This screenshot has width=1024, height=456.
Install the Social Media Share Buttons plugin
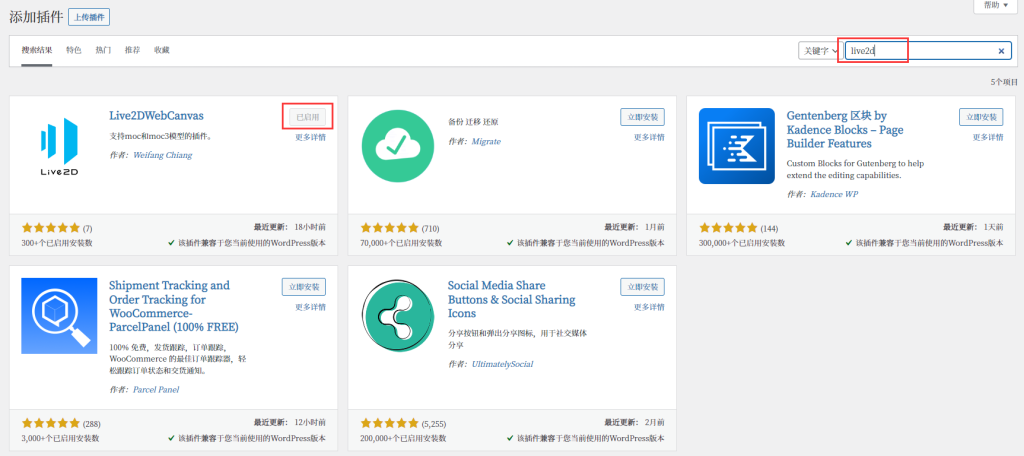point(642,287)
